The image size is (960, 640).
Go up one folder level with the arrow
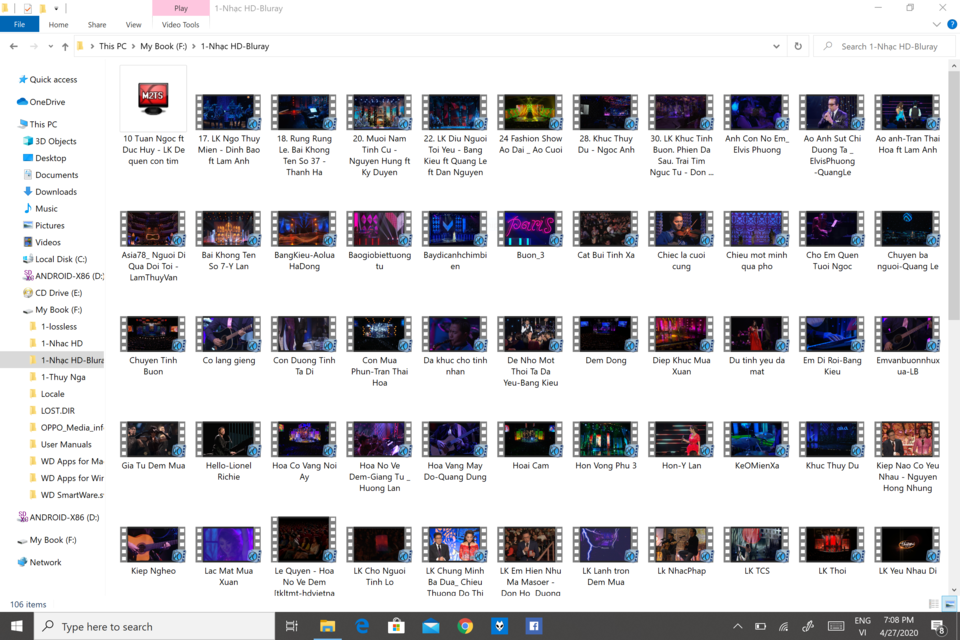coord(65,46)
